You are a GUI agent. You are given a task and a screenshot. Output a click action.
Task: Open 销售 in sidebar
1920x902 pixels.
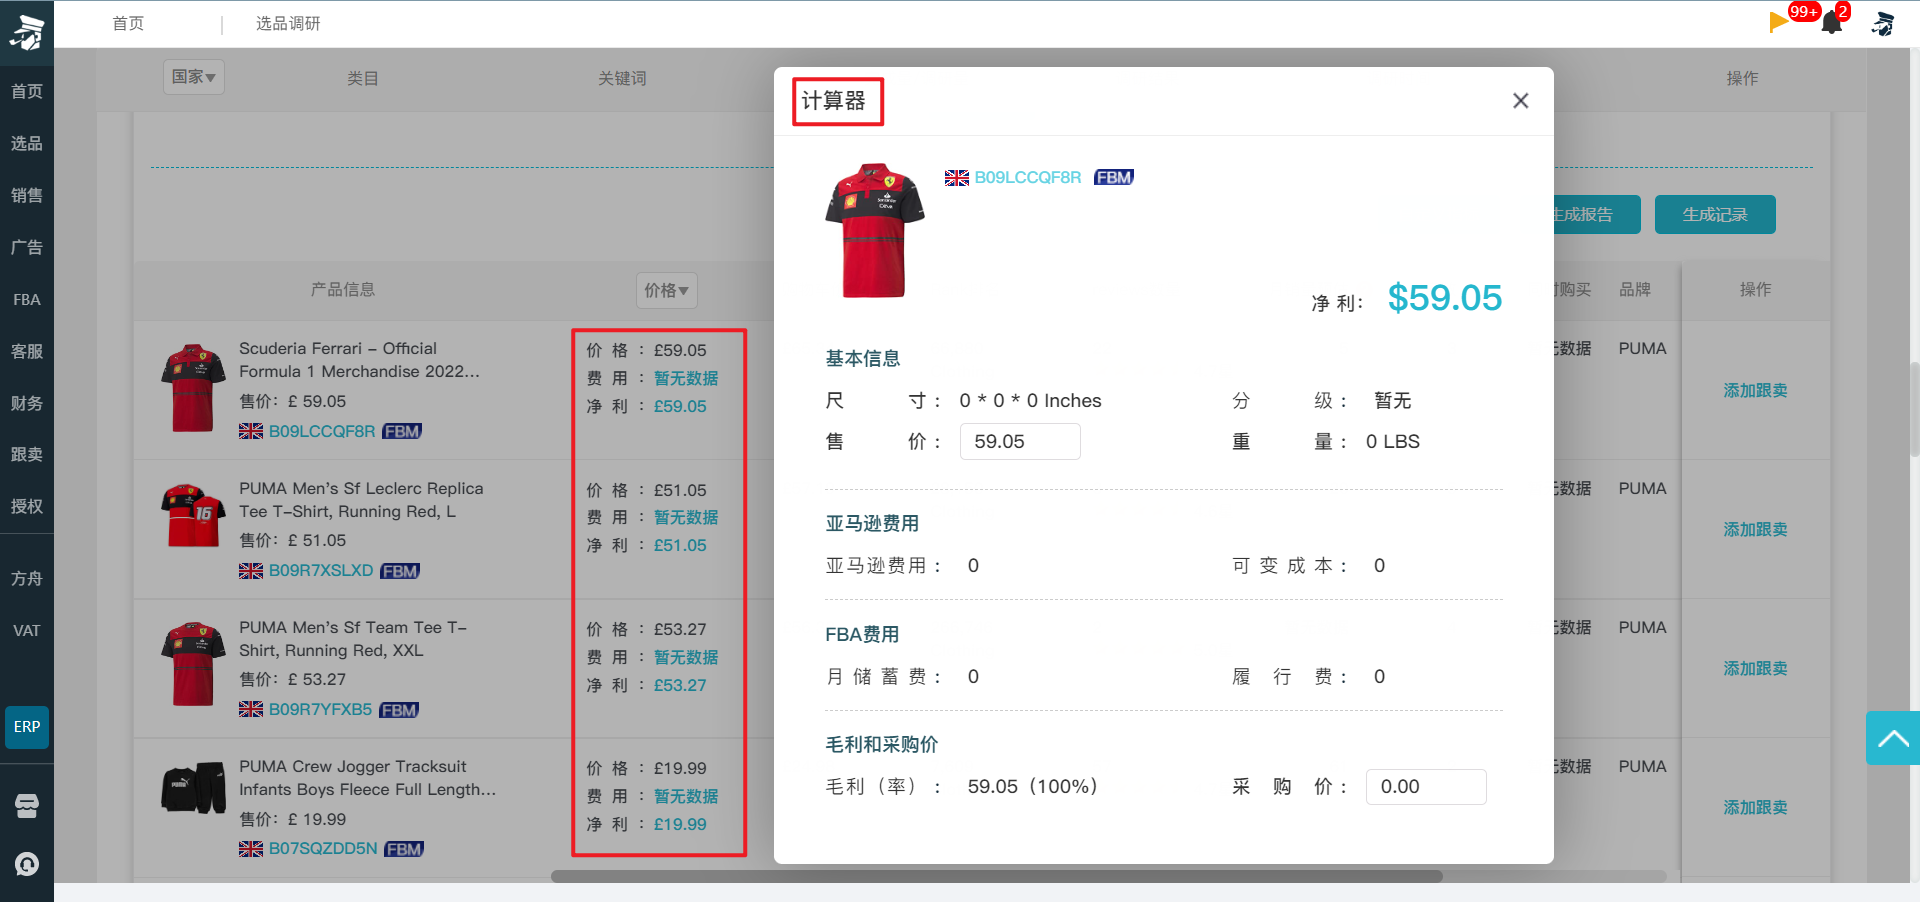(27, 195)
